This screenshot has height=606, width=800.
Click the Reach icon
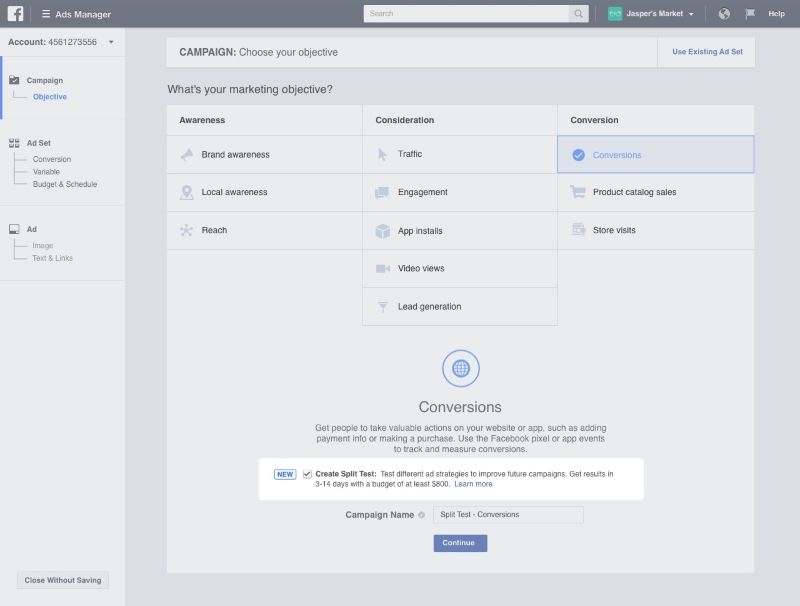coord(187,230)
